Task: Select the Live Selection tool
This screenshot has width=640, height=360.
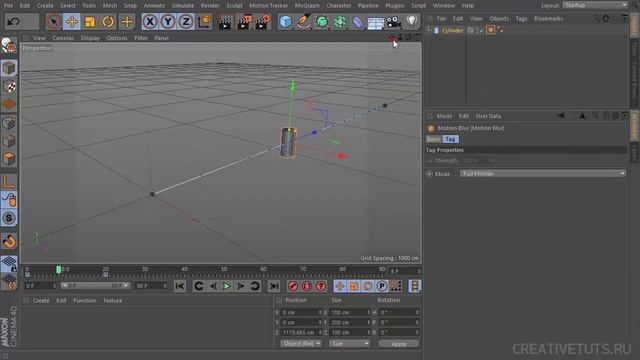Action: click(53, 21)
